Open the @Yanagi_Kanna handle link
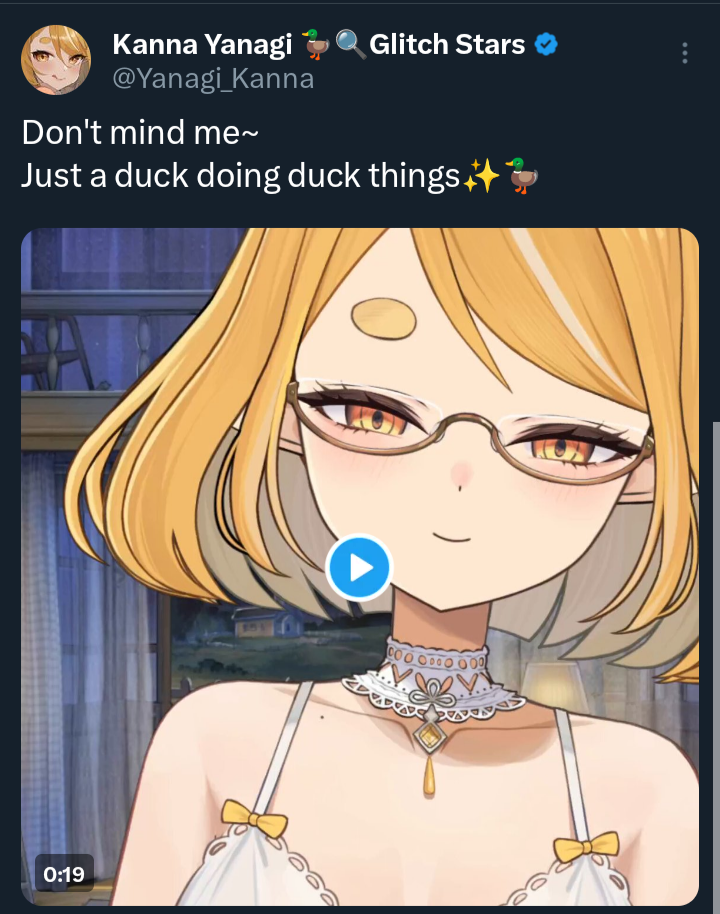This screenshot has height=914, width=720. [x=213, y=79]
